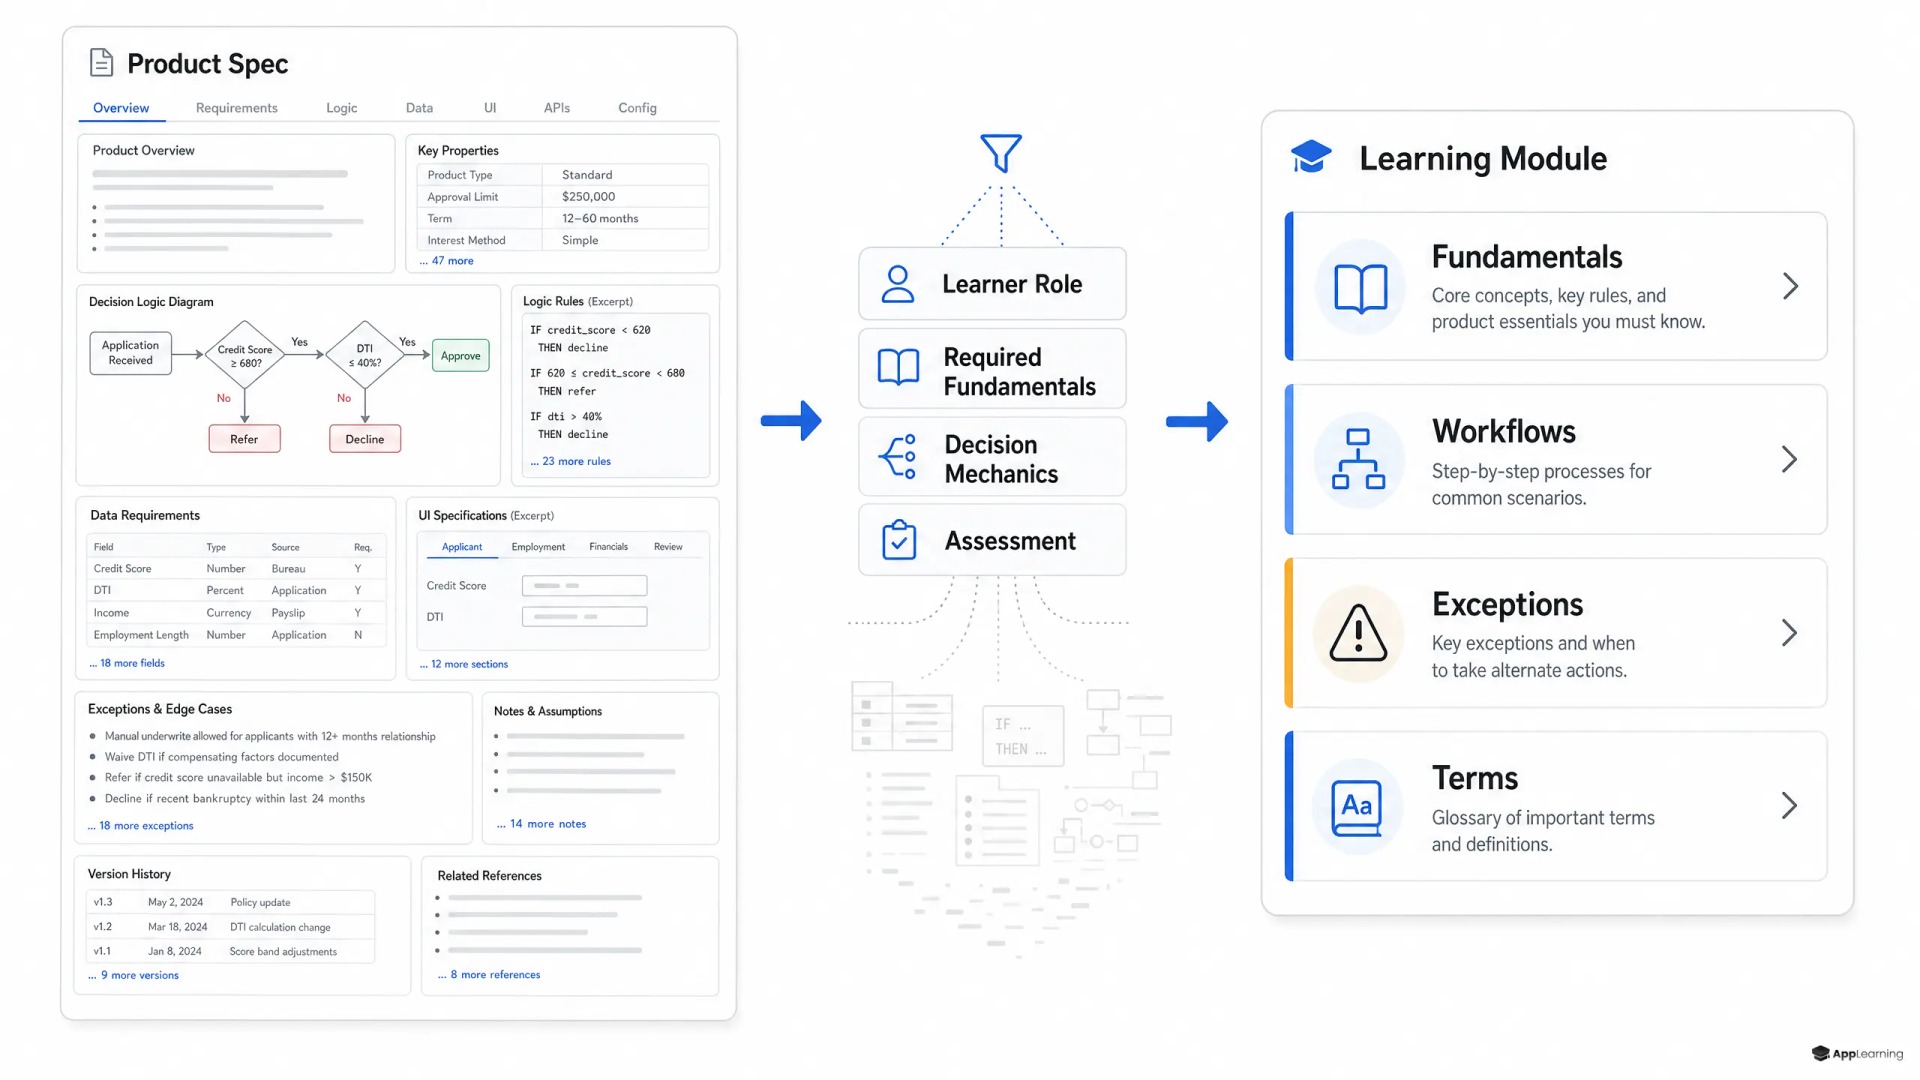Click the Required Fundamentals book icon

pyautogui.click(x=898, y=367)
